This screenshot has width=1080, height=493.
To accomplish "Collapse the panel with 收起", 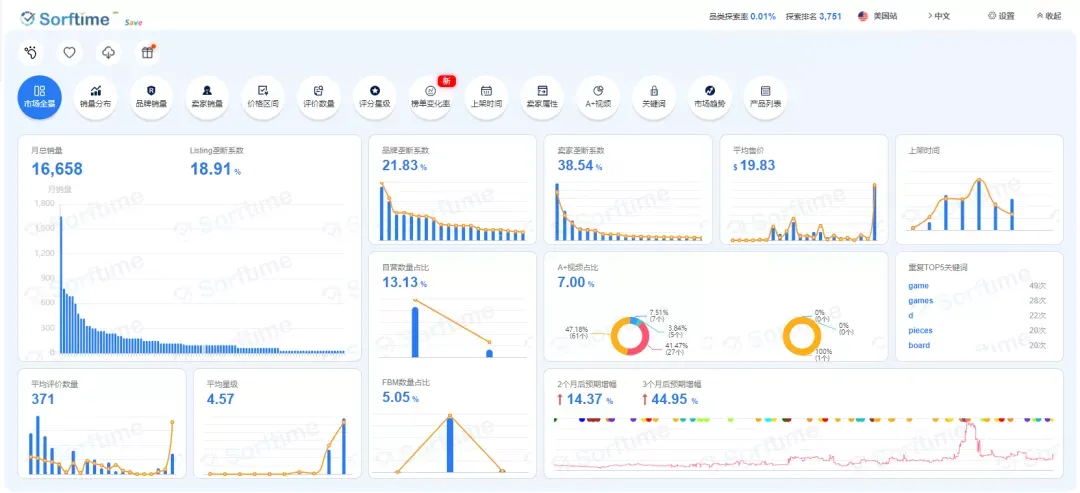I will [x=1048, y=16].
